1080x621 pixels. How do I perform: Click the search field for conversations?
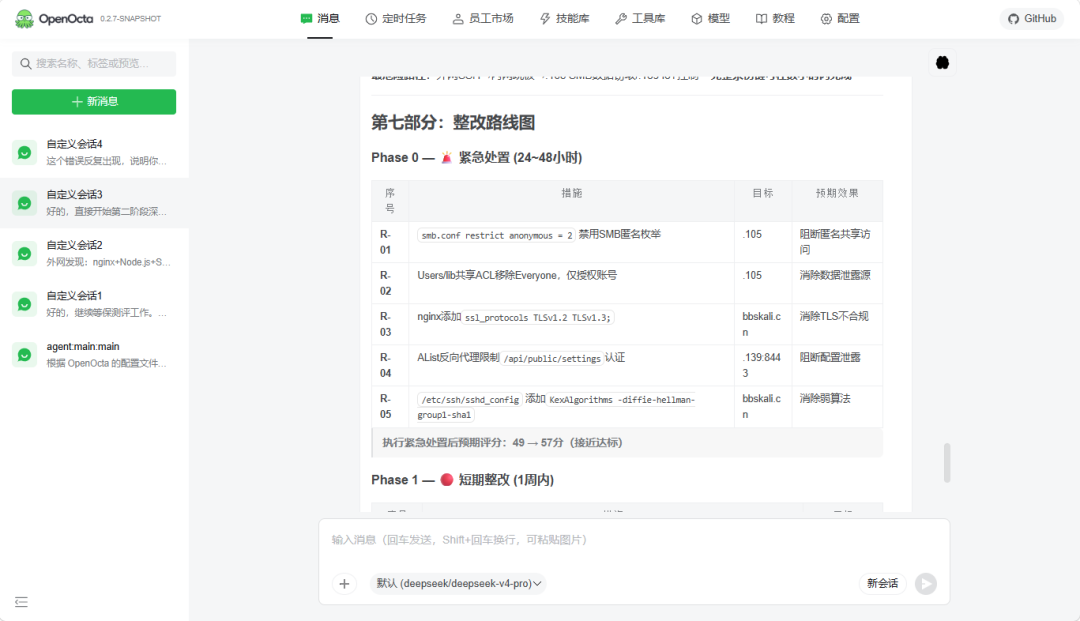pos(94,63)
